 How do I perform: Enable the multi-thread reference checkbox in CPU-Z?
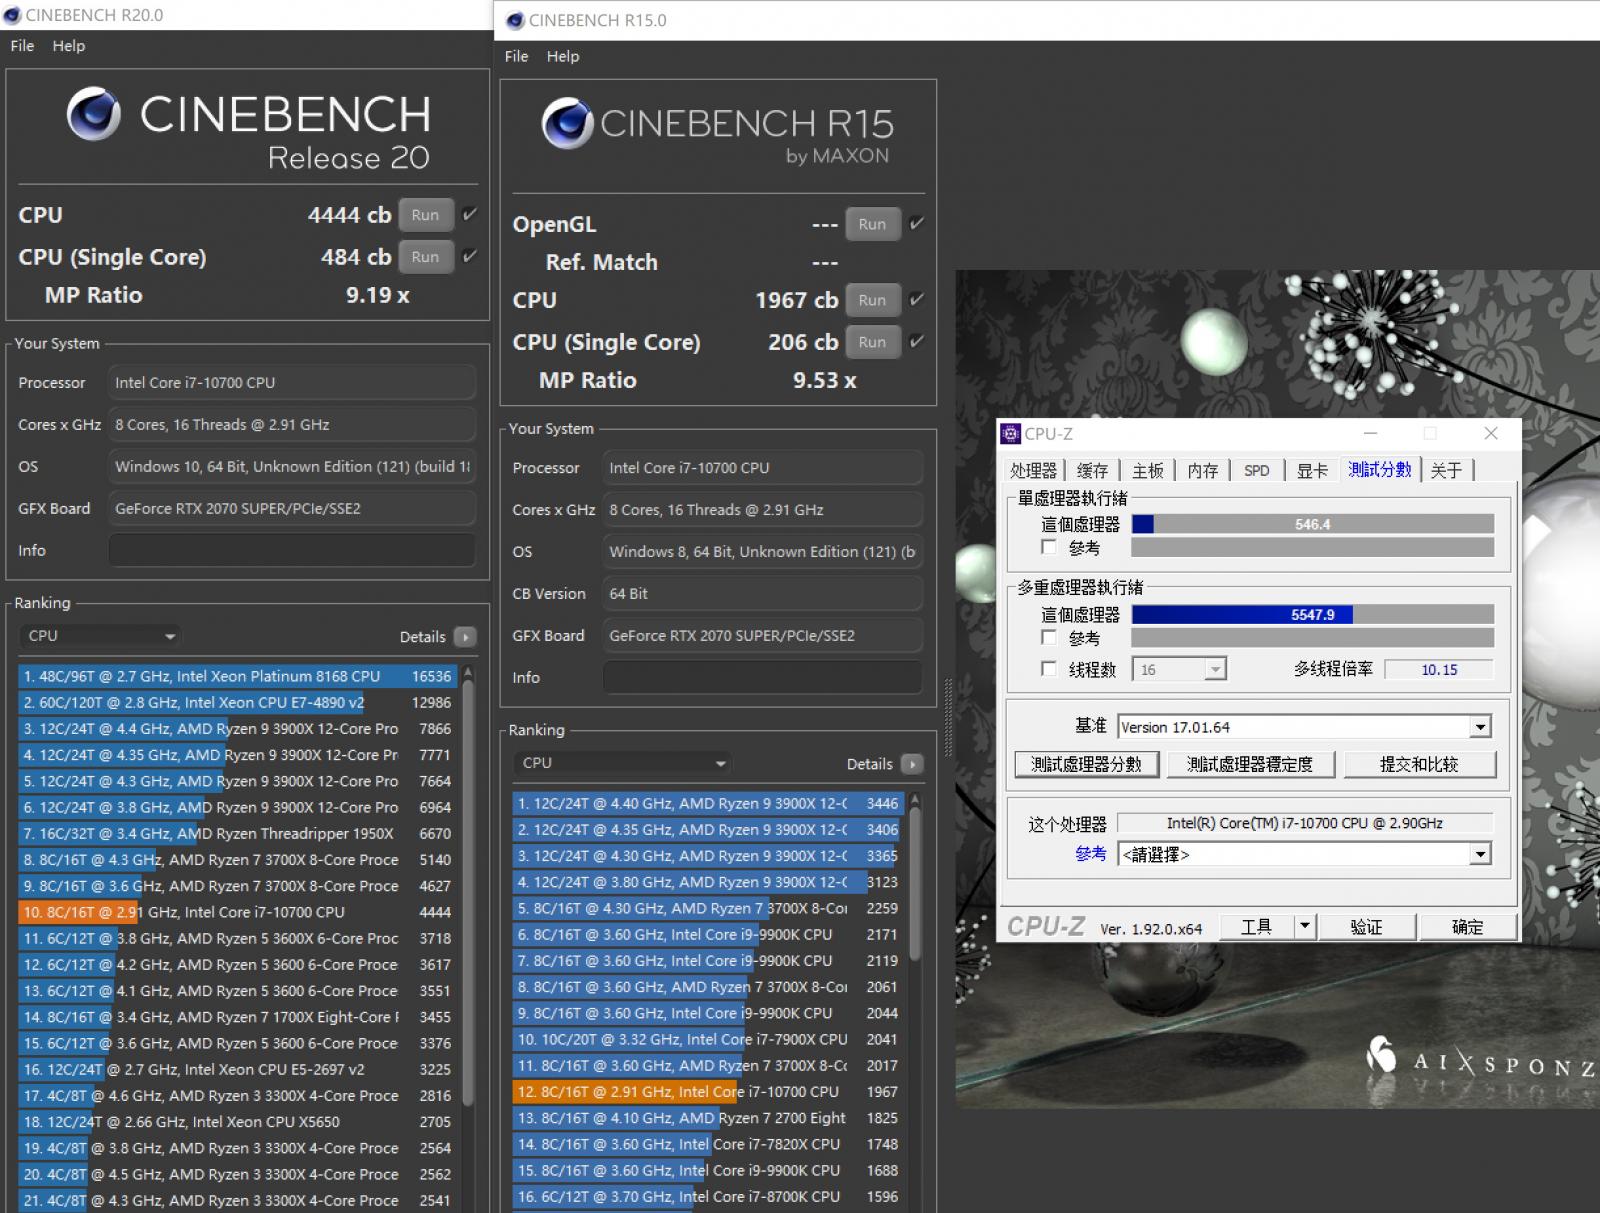point(1048,637)
